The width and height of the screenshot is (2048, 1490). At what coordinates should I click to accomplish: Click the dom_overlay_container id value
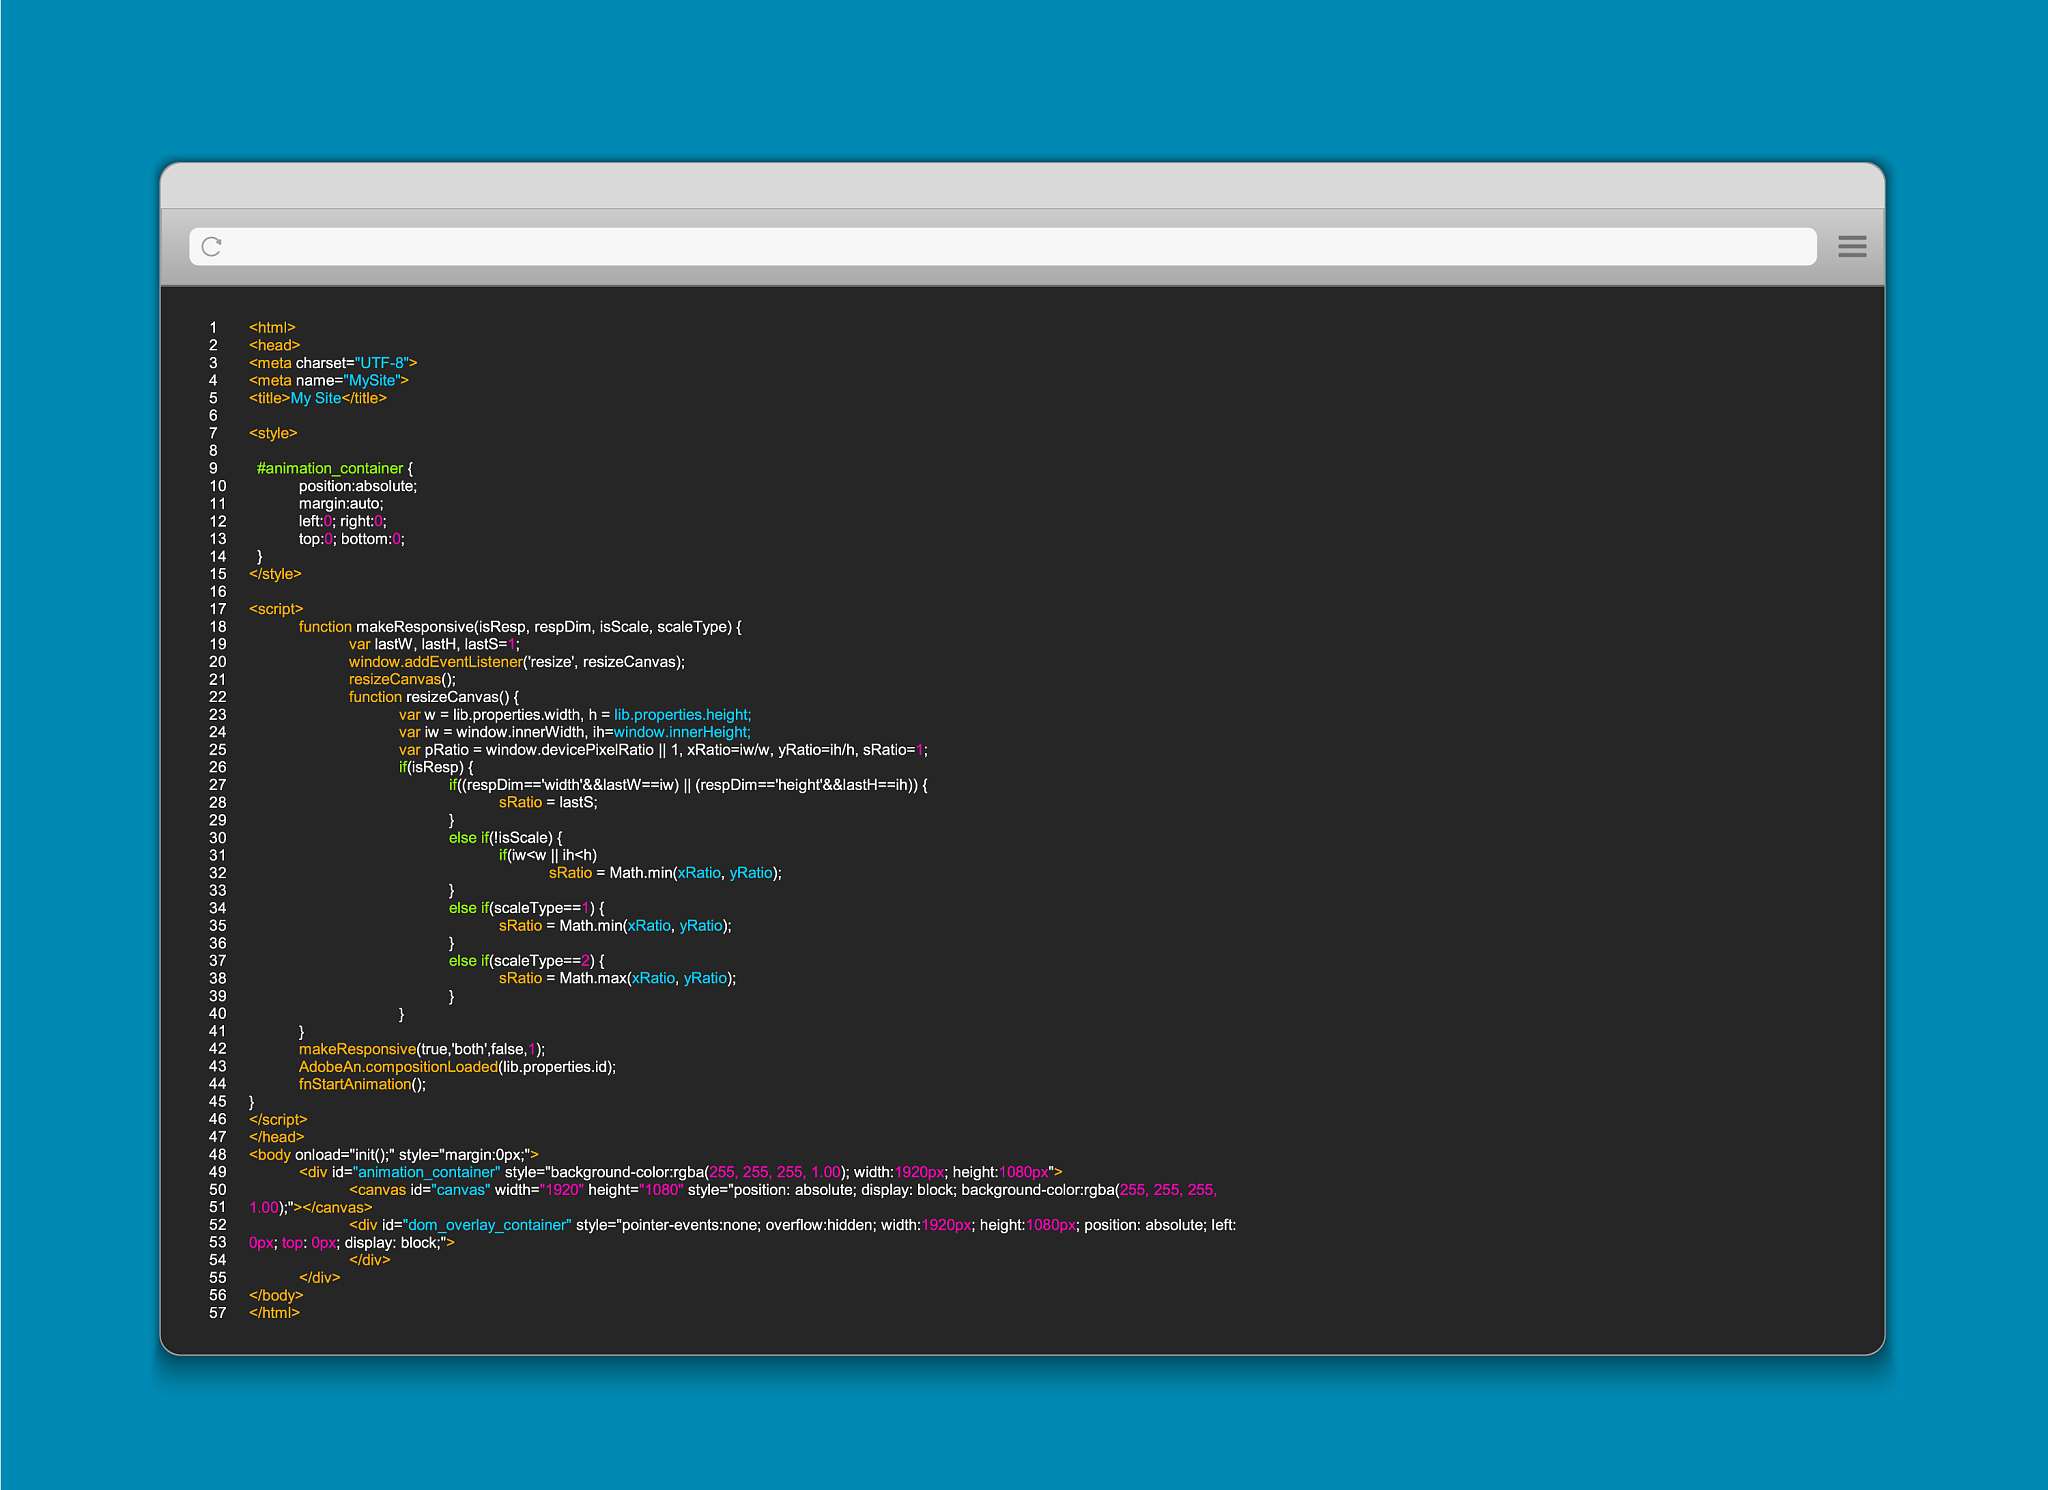tap(489, 1225)
